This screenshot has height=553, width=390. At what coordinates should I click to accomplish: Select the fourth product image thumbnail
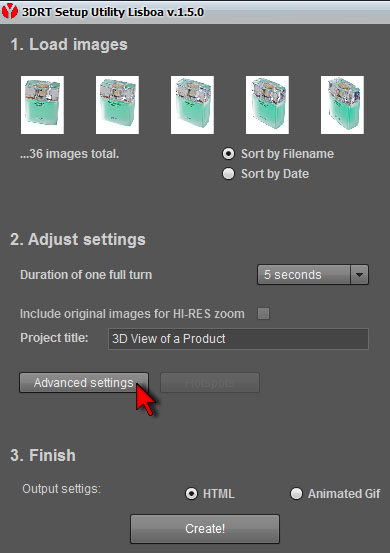267,105
